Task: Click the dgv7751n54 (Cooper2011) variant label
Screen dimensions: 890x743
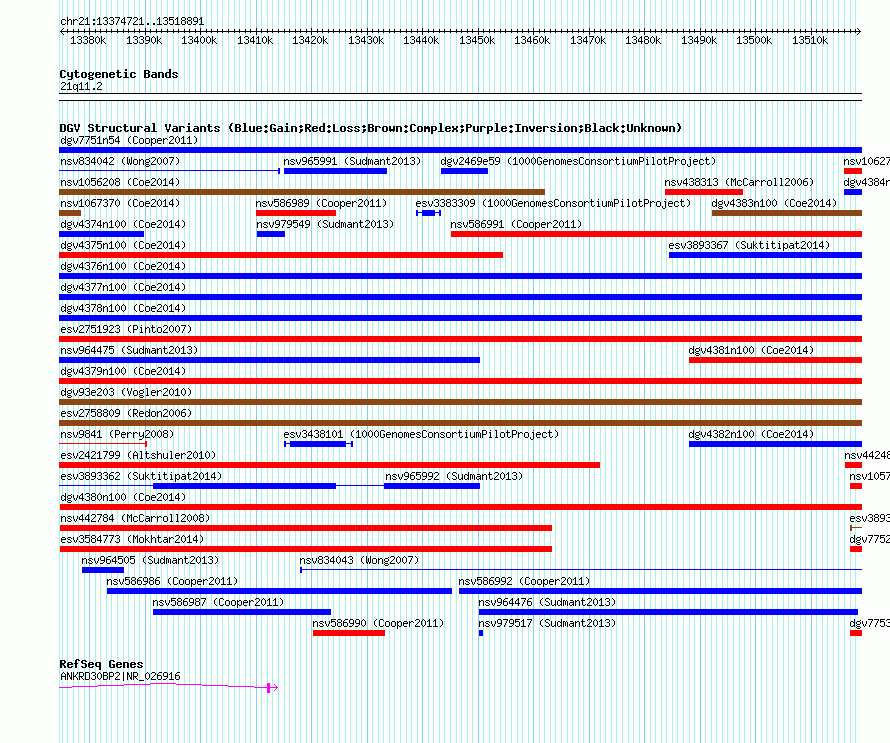Action: pos(129,140)
